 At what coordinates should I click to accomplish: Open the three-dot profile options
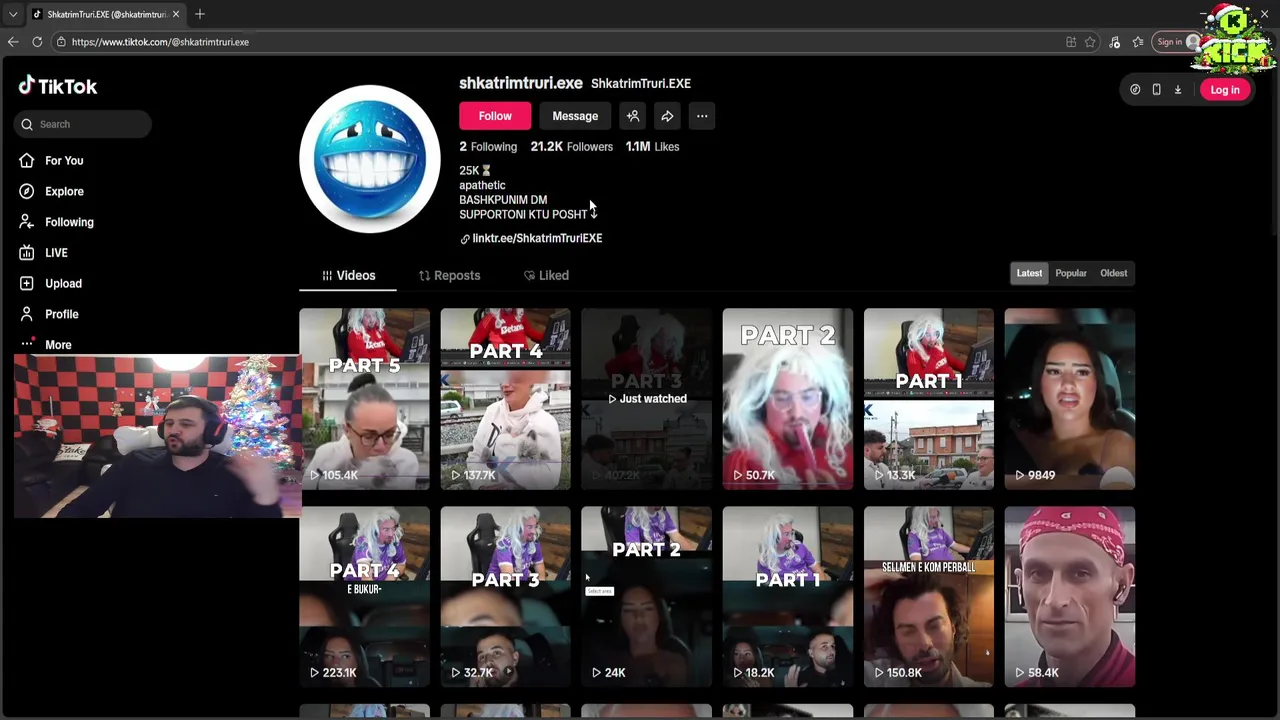[x=702, y=116]
